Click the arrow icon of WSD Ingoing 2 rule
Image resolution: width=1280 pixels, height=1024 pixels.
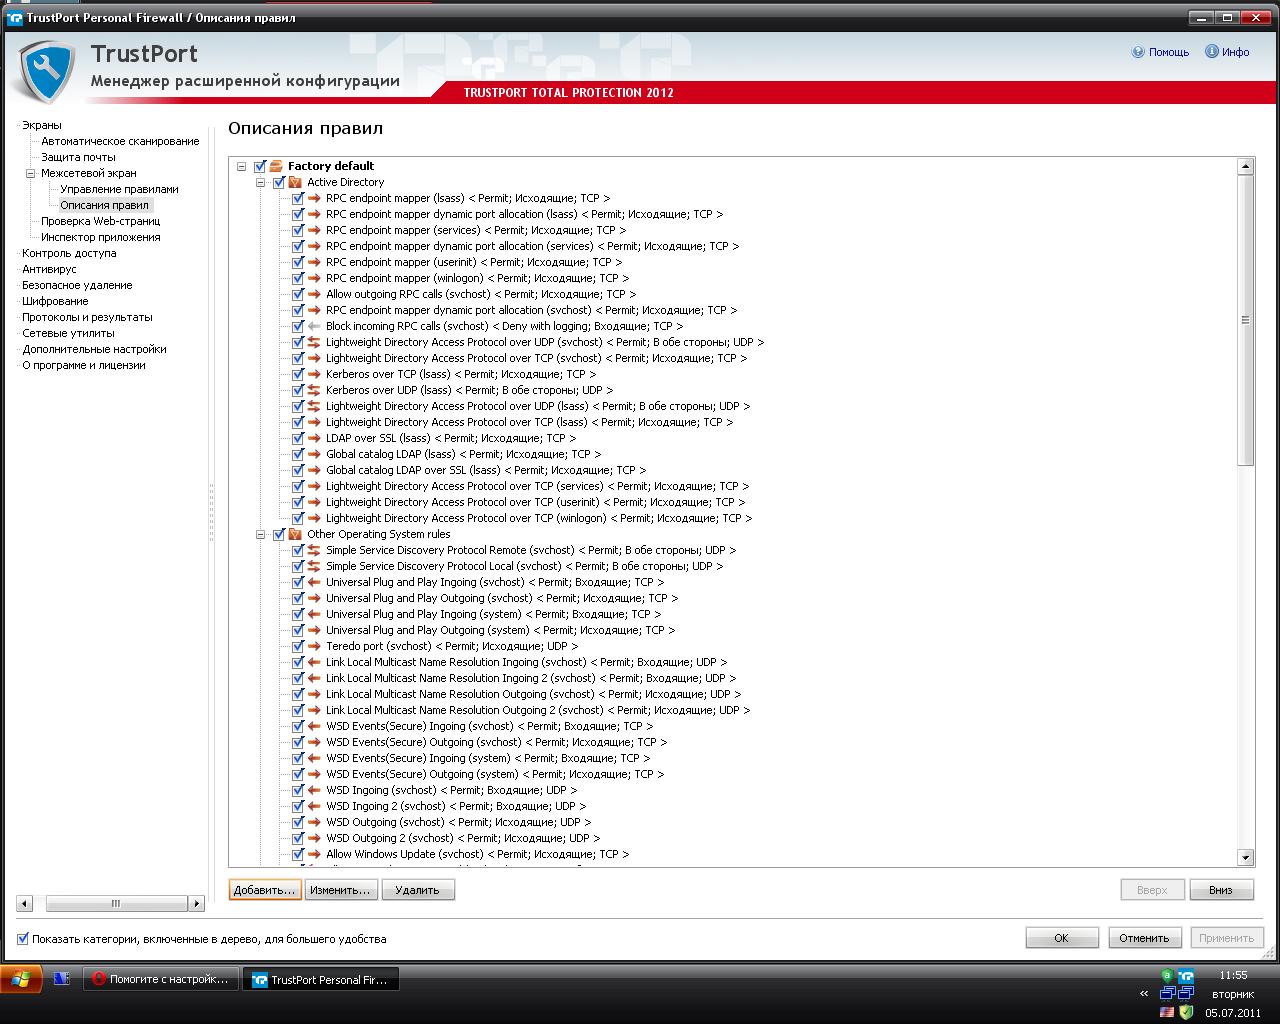tap(314, 806)
